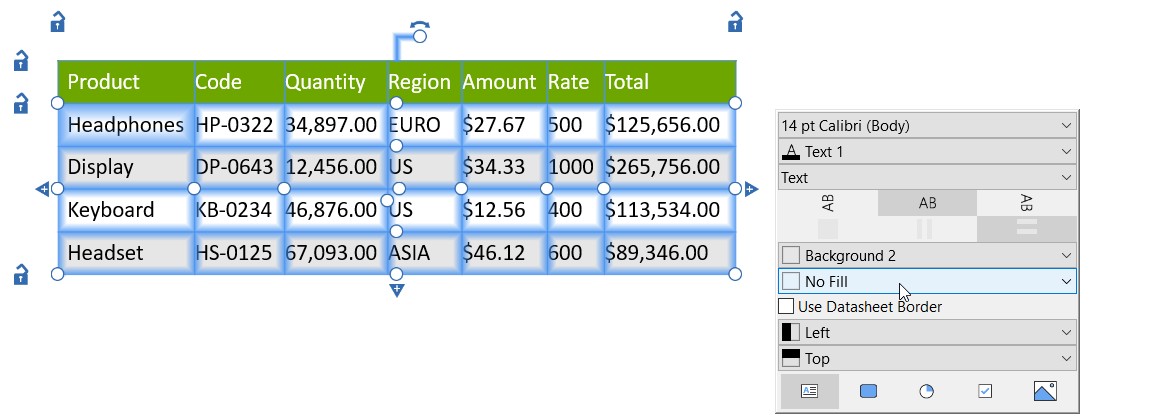This screenshot has height=419, width=1165.
Task: Expand the Left alignment dropdown
Action: click(927, 332)
